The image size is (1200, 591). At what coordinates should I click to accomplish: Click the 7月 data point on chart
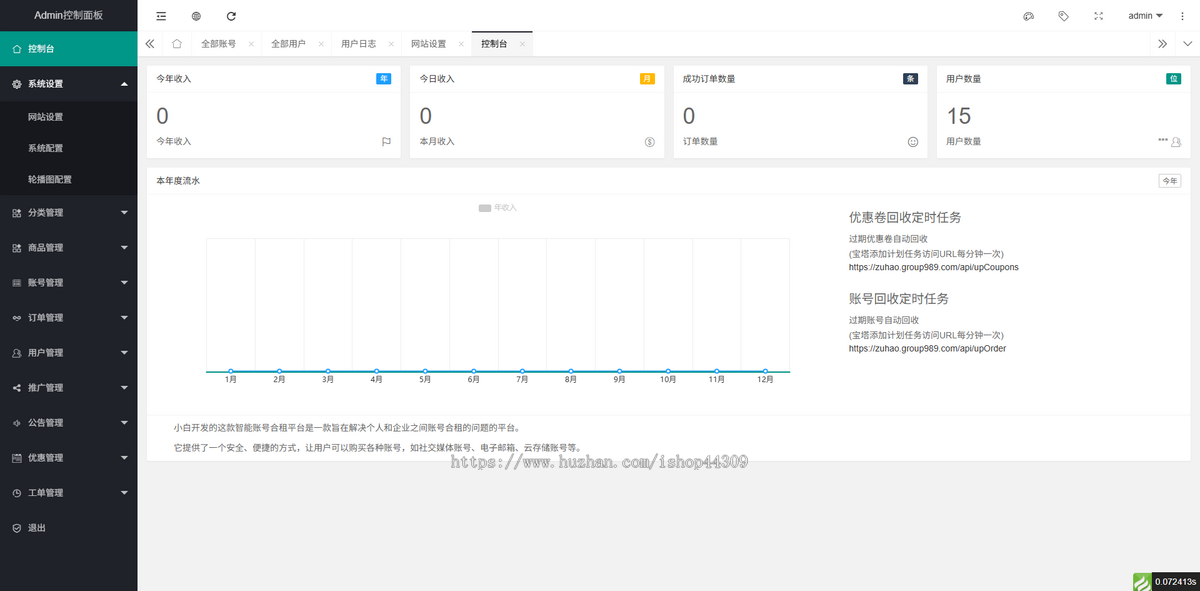point(522,371)
